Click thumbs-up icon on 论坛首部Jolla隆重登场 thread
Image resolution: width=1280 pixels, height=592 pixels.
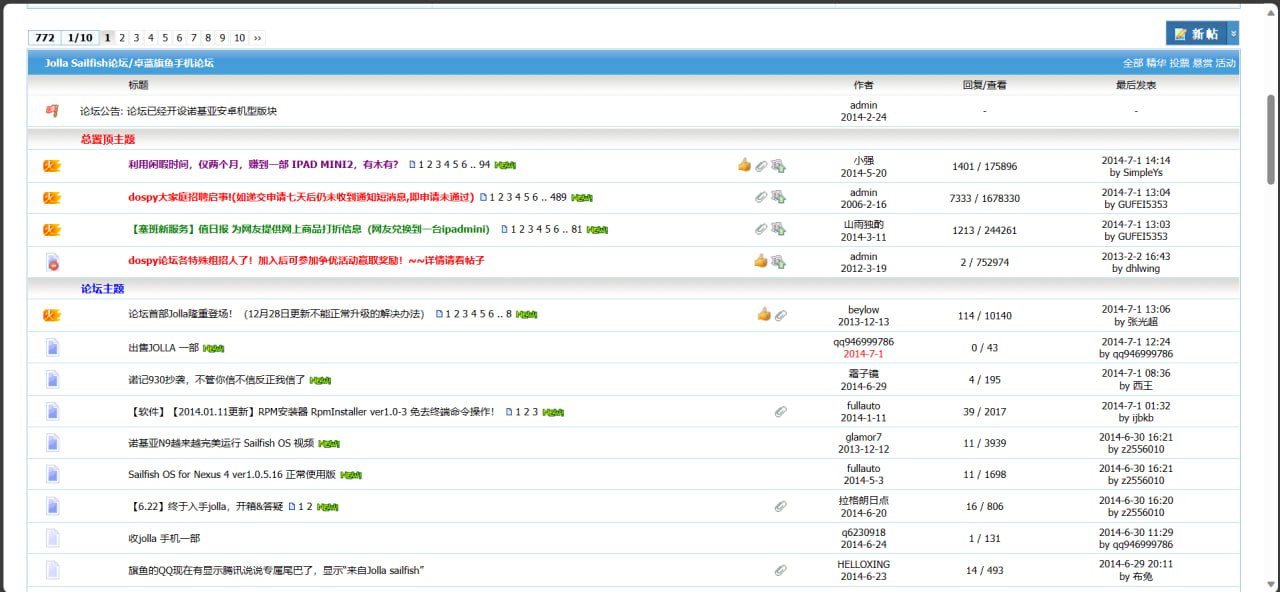click(x=764, y=314)
